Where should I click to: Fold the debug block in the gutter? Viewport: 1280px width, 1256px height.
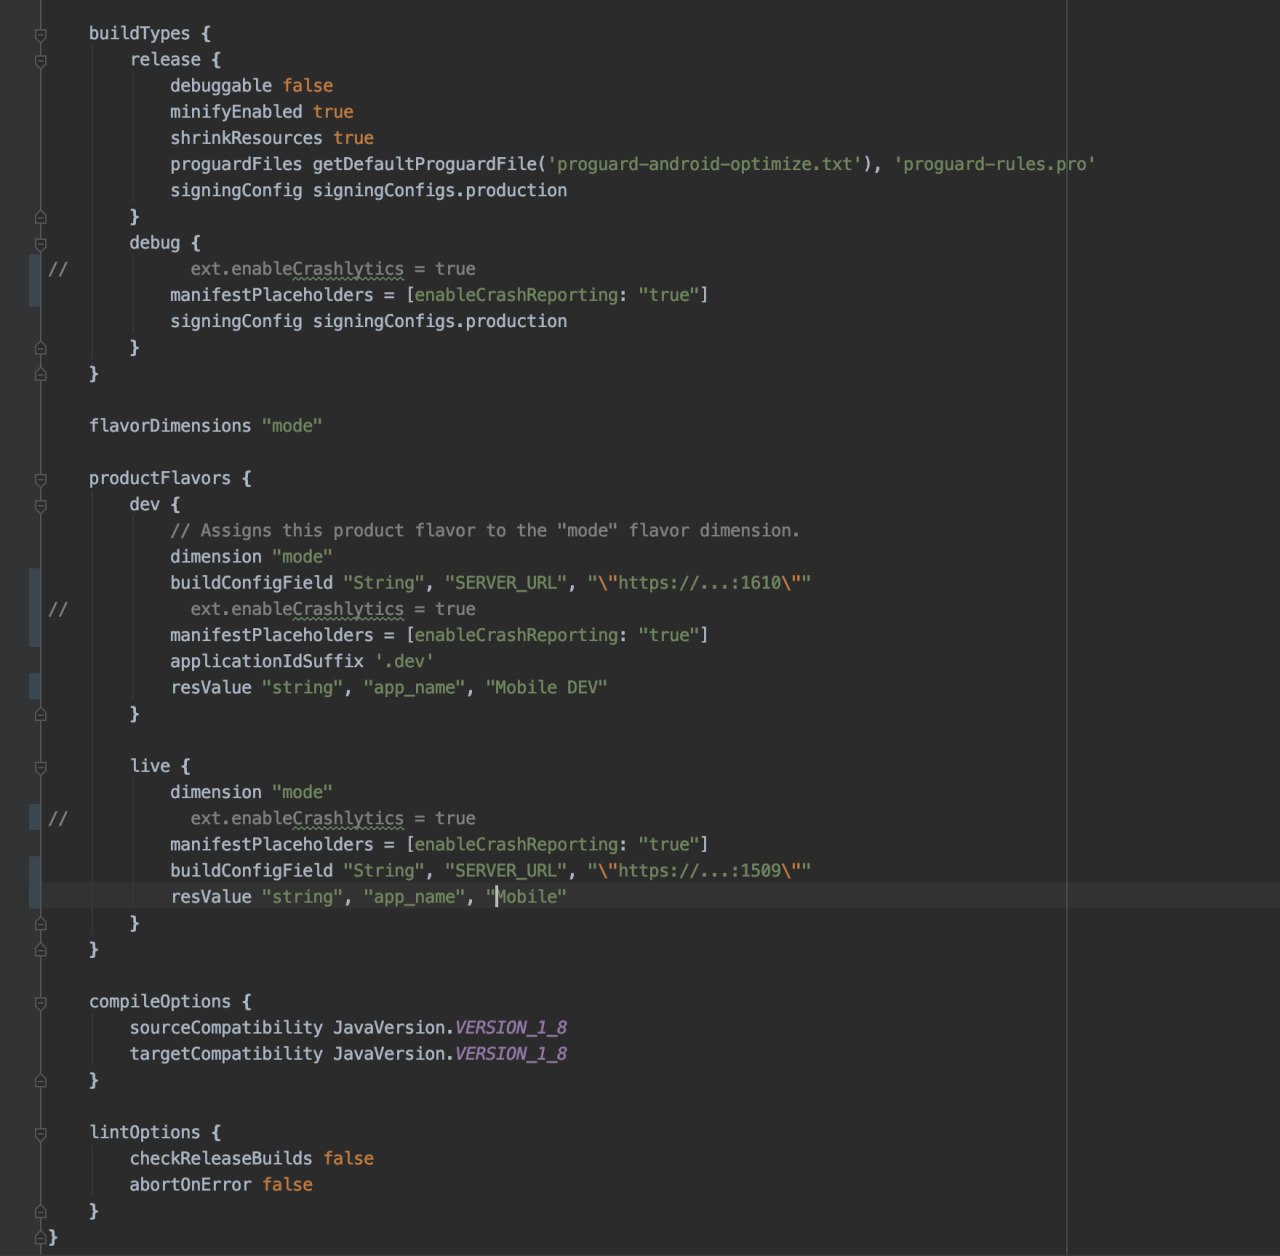pyautogui.click(x=41, y=243)
